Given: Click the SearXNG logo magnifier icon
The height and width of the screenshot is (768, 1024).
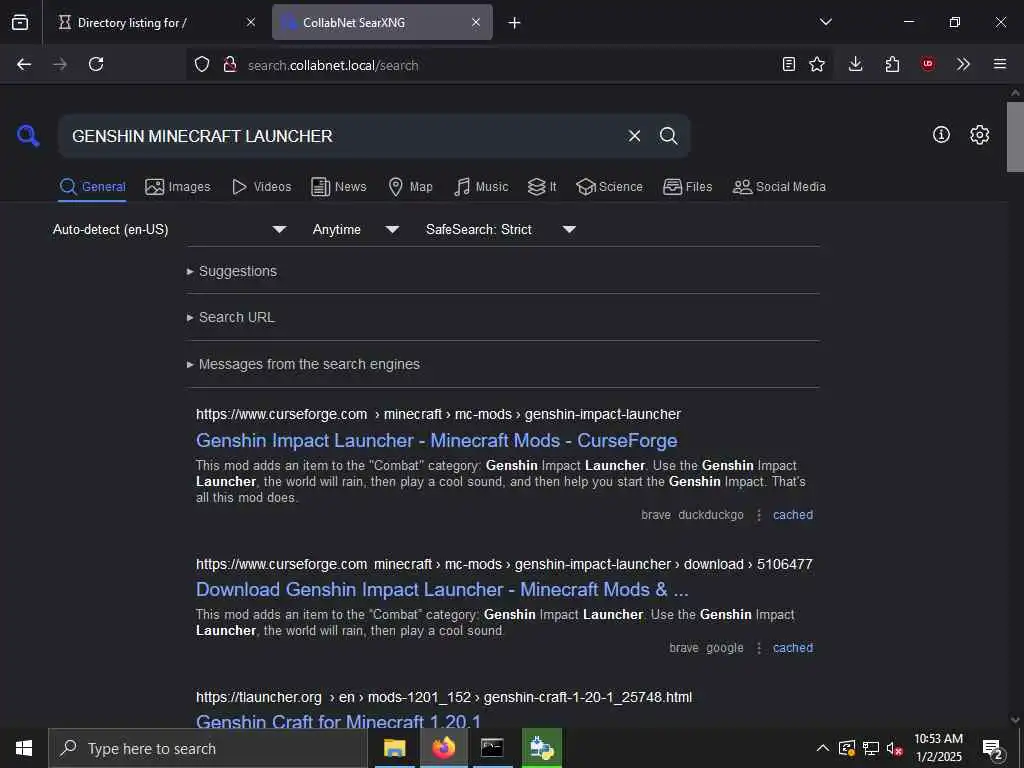Looking at the screenshot, I should 28,136.
